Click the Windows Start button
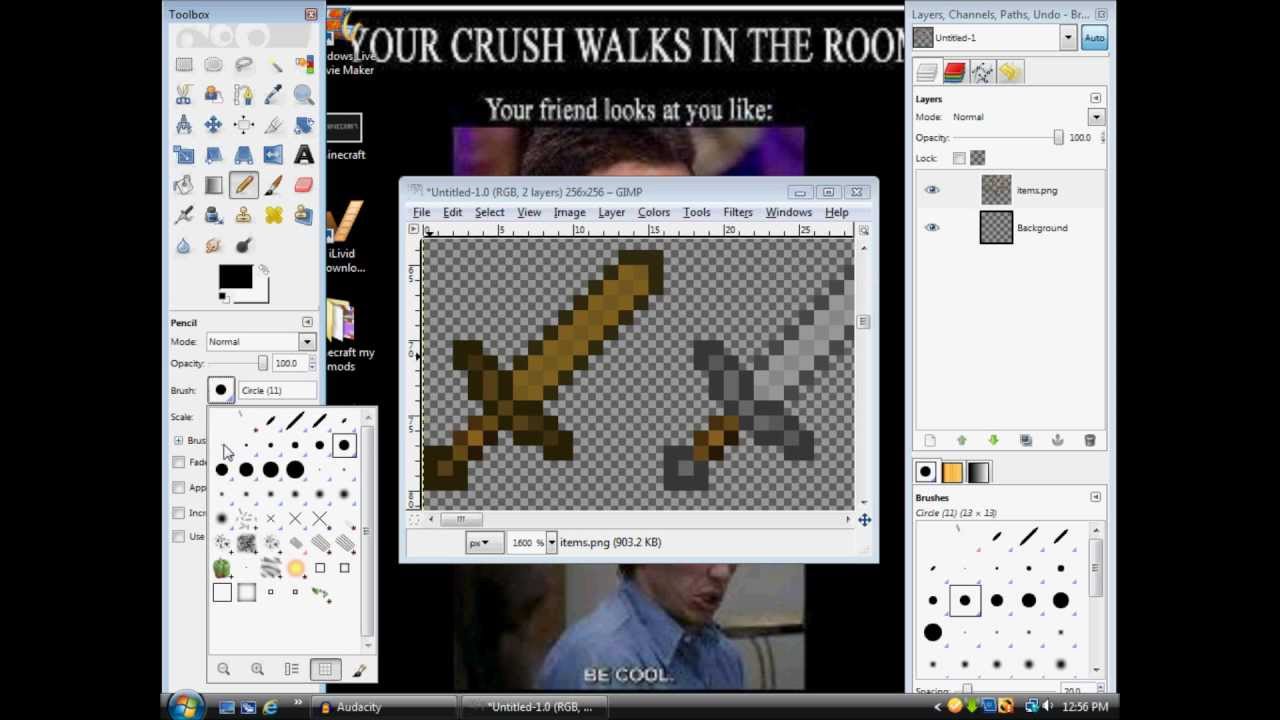The height and width of the screenshot is (720, 1280). (186, 706)
